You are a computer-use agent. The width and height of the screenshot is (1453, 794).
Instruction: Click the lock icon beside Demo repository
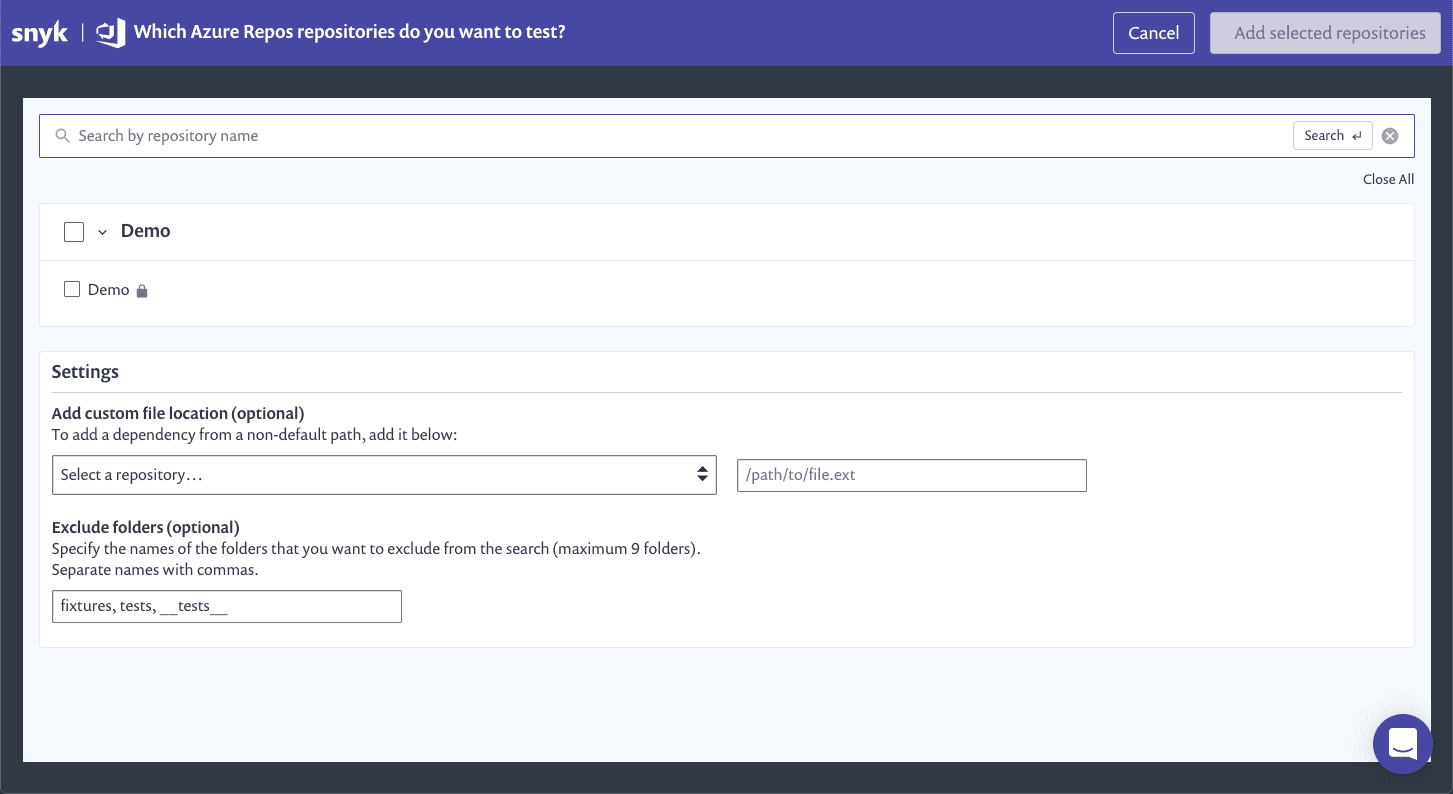[x=142, y=291]
